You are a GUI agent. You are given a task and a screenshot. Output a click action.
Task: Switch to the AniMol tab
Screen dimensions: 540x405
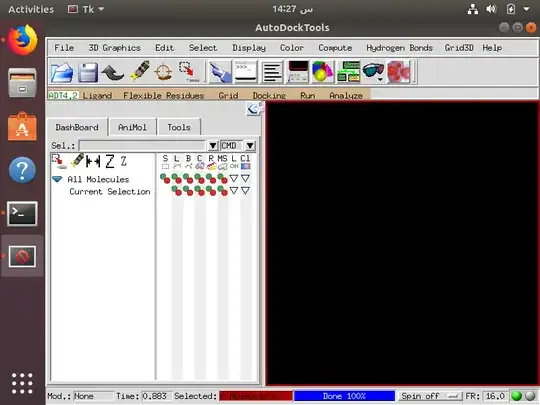coord(133,127)
